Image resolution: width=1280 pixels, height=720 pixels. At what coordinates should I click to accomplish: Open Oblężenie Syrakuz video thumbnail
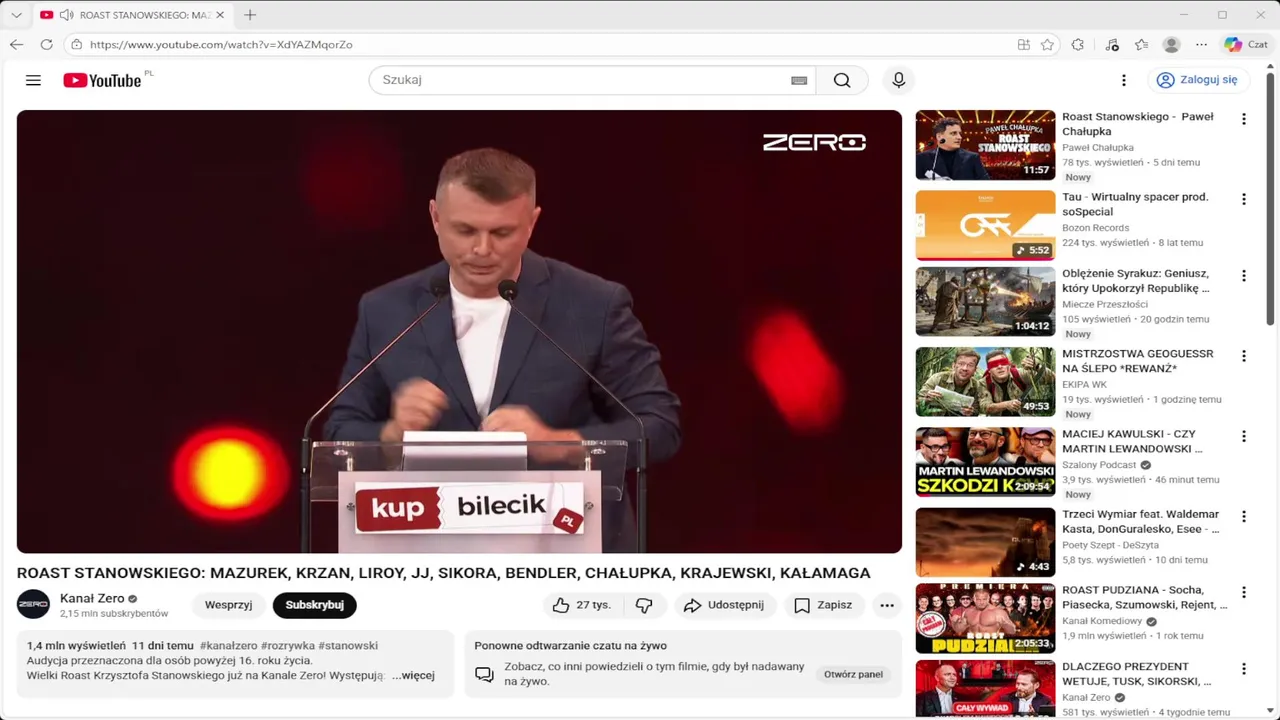tap(985, 301)
